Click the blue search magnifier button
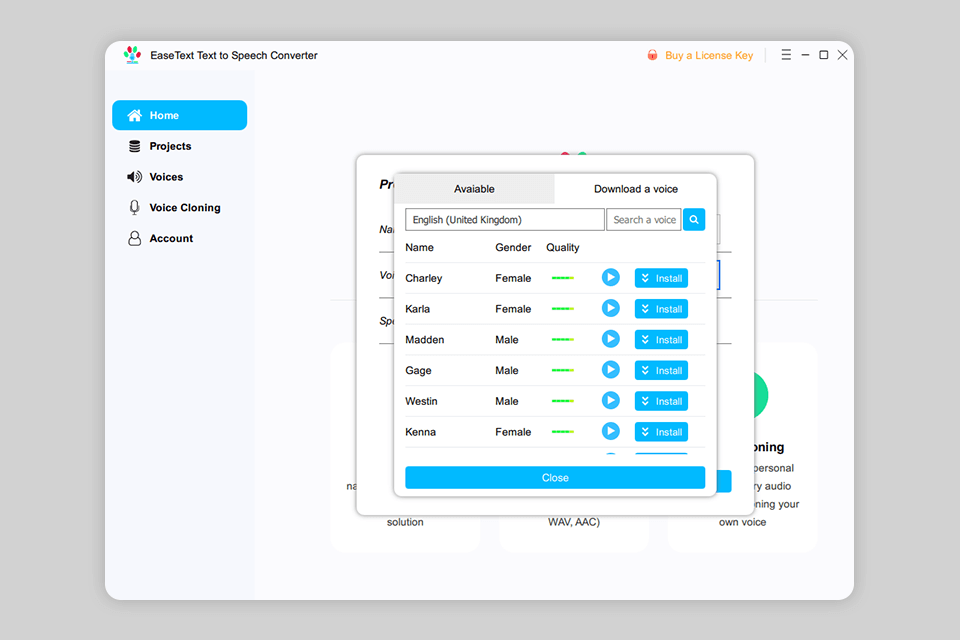960x640 pixels. (694, 219)
